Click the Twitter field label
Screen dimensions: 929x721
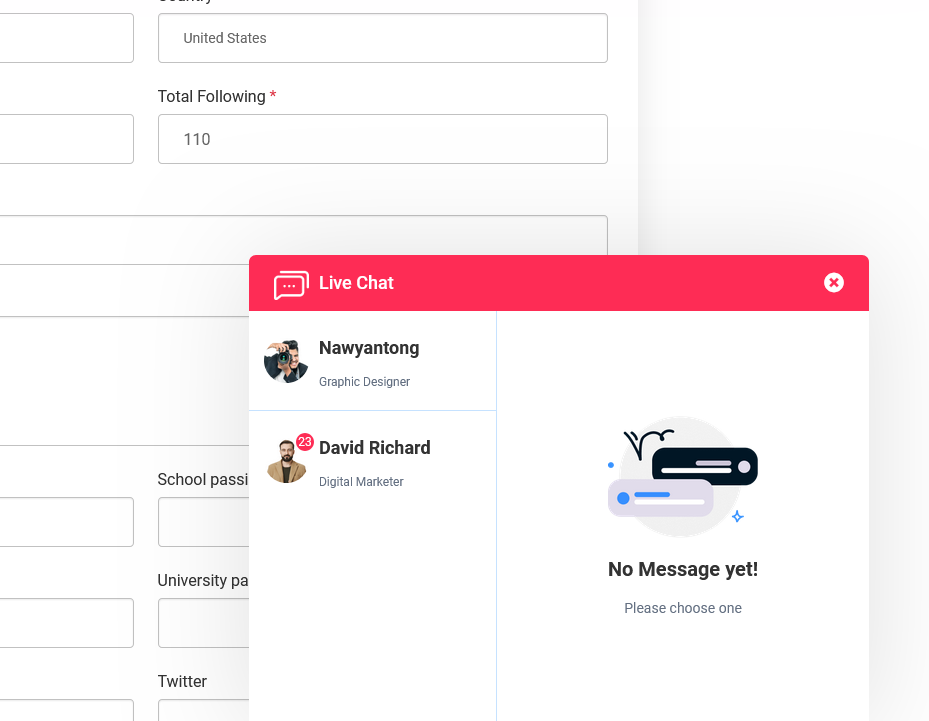click(182, 681)
